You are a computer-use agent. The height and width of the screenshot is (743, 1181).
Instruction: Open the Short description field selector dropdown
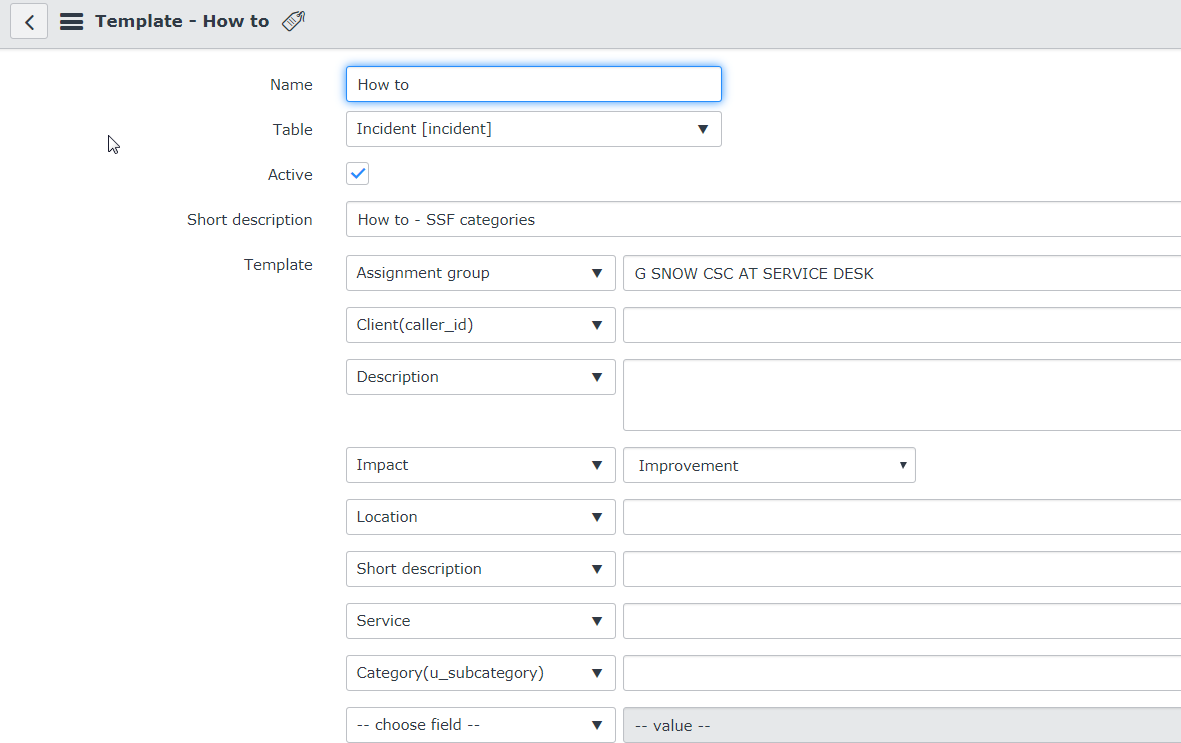480,569
